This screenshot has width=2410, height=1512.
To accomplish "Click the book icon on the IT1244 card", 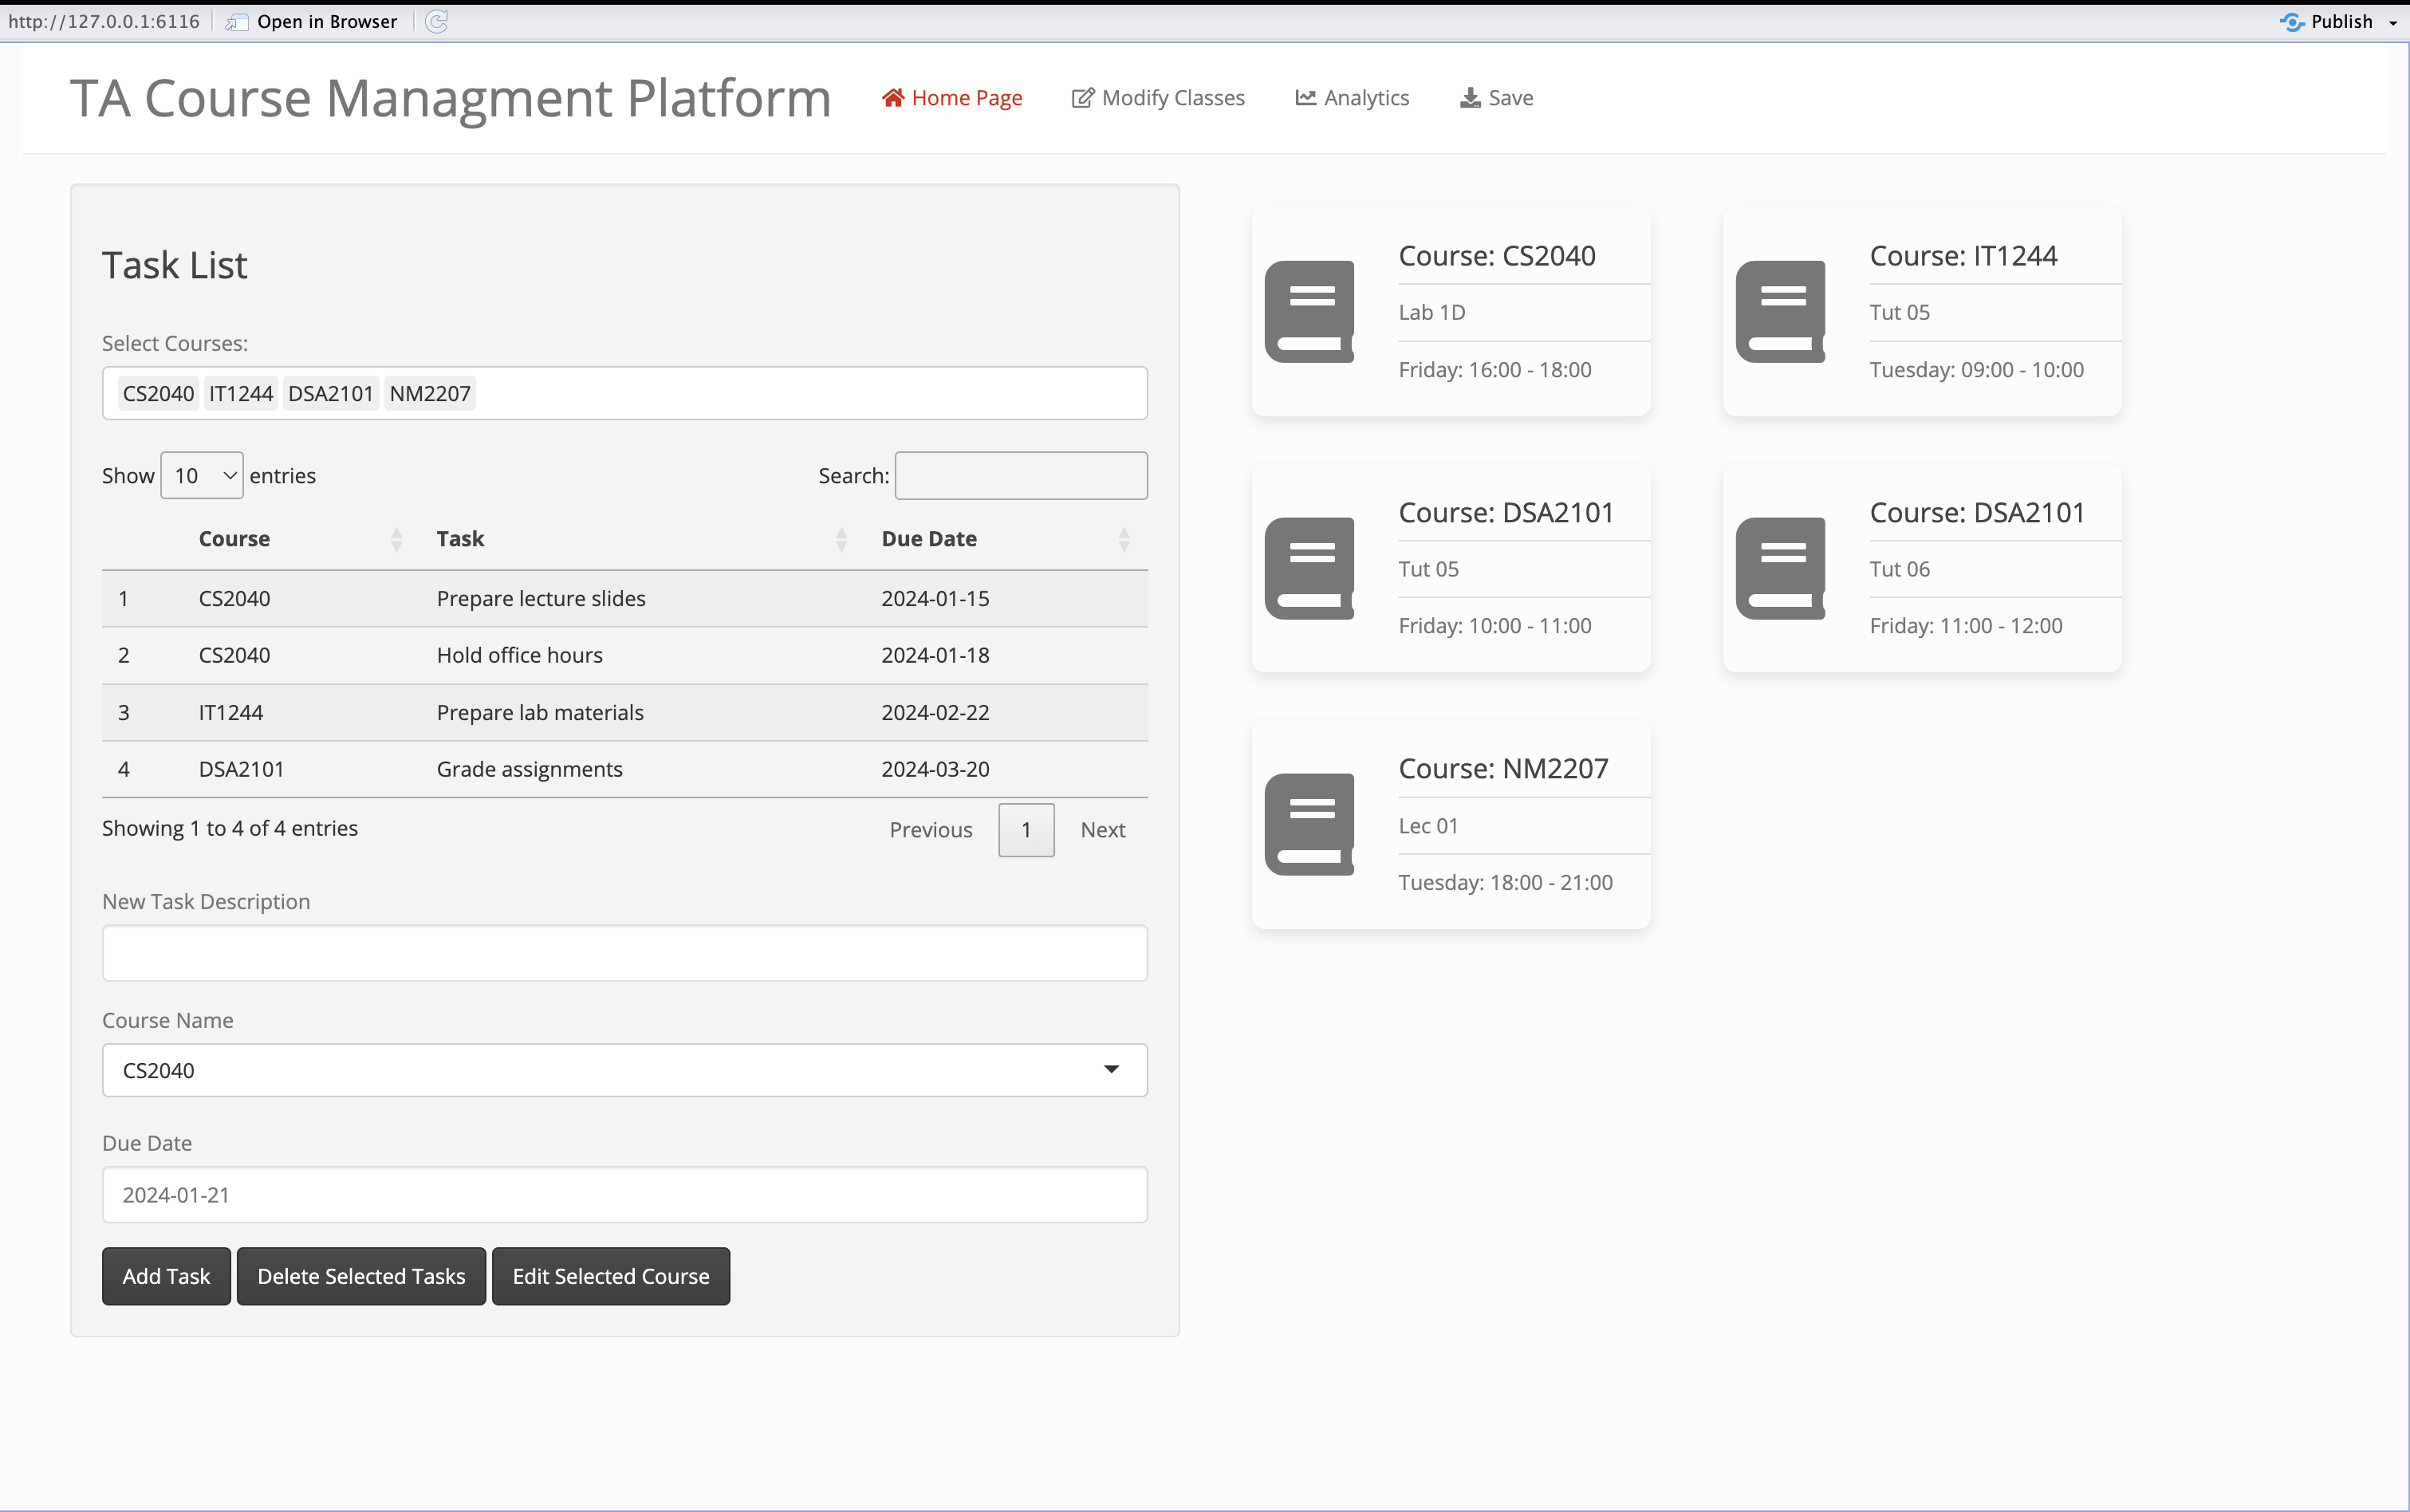I will [1781, 311].
